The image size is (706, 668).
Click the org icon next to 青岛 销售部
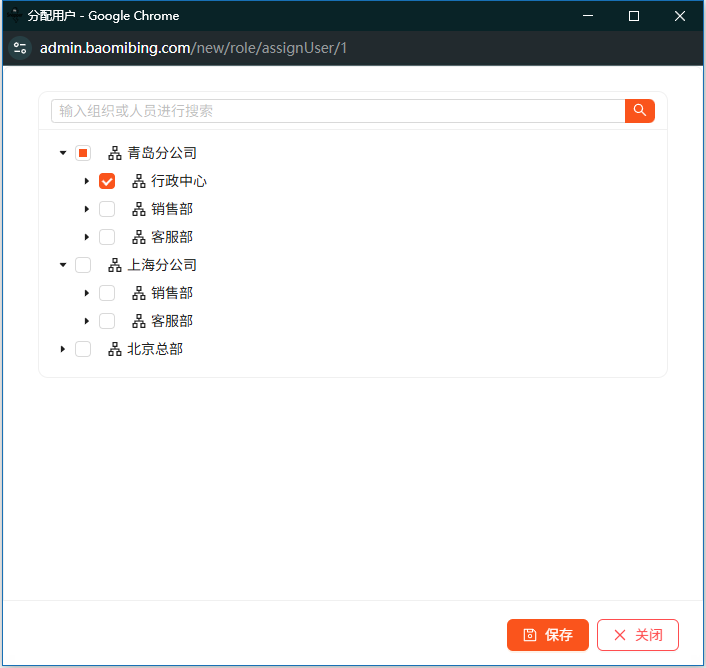139,209
